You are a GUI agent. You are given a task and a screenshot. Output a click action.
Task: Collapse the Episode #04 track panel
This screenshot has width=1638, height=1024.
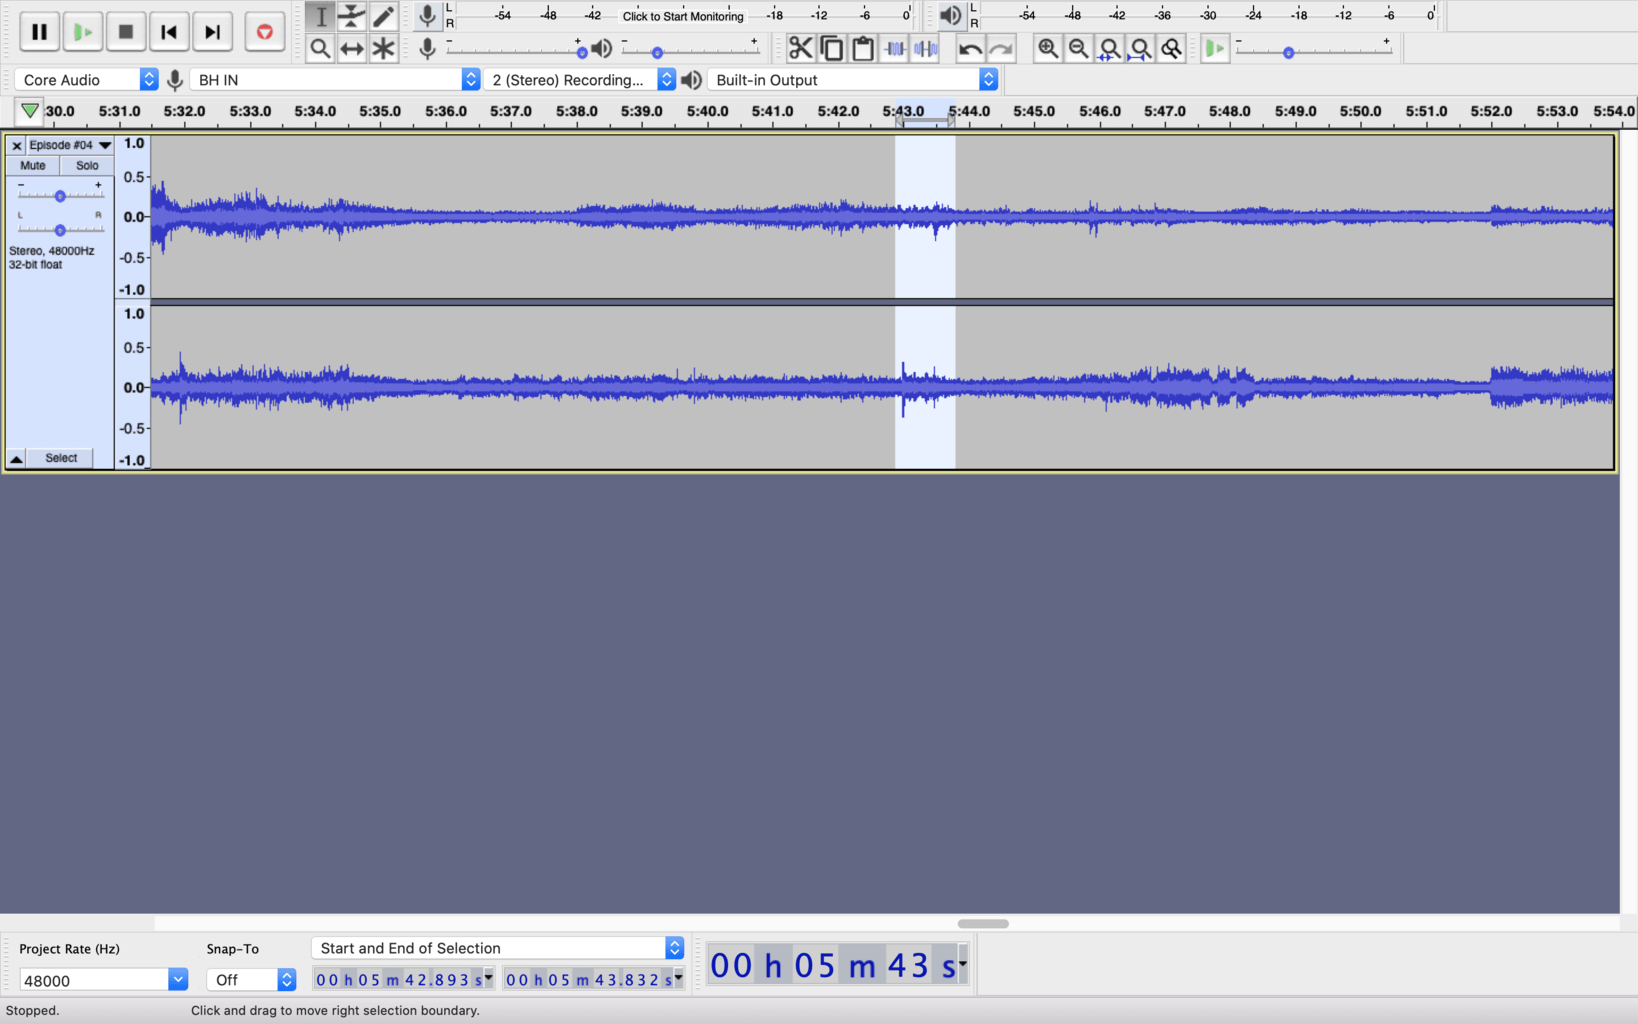coord(16,457)
